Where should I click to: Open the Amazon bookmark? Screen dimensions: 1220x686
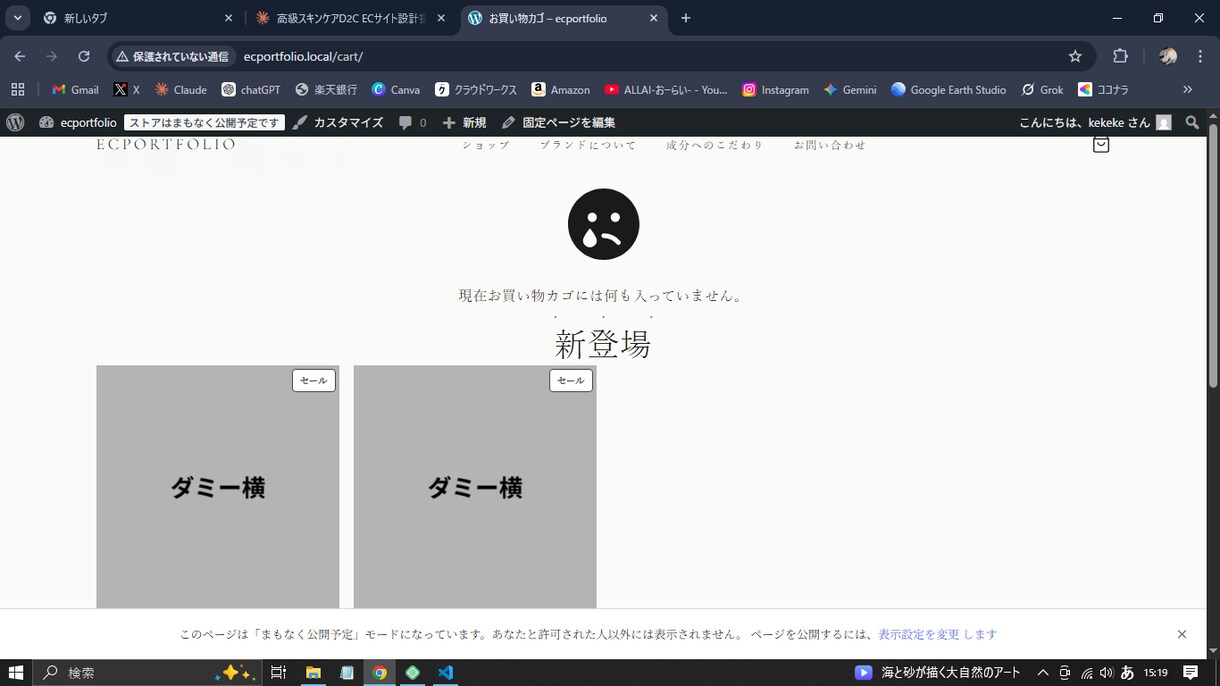coord(560,89)
